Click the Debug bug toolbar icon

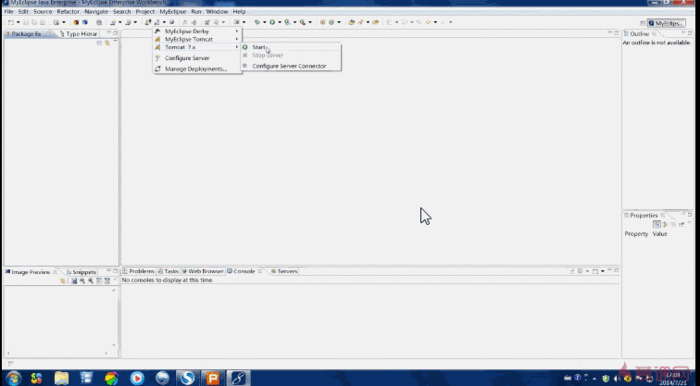(x=257, y=22)
